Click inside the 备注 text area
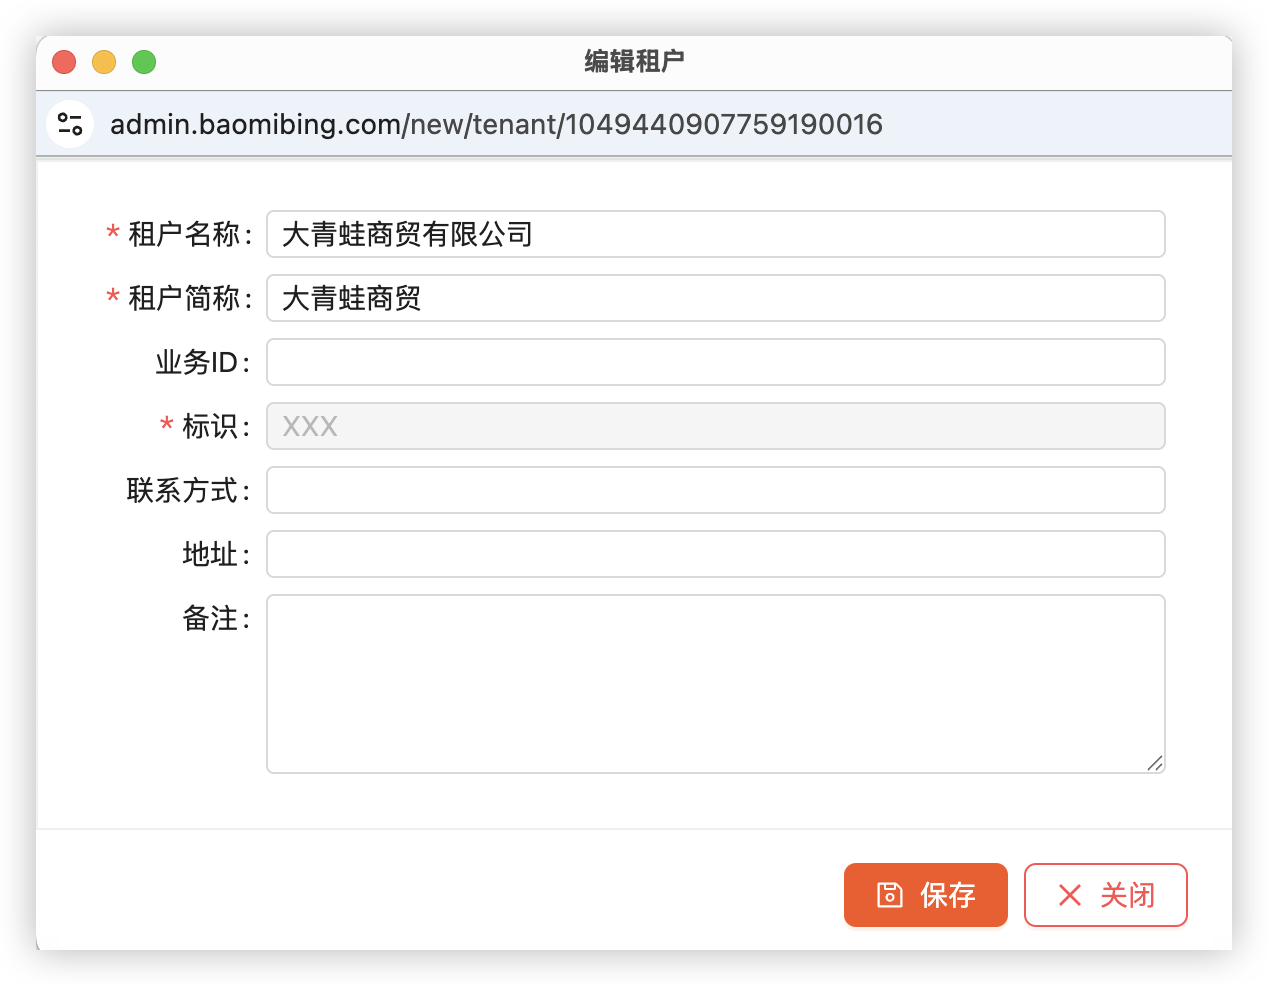This screenshot has height=986, width=1268. click(716, 684)
